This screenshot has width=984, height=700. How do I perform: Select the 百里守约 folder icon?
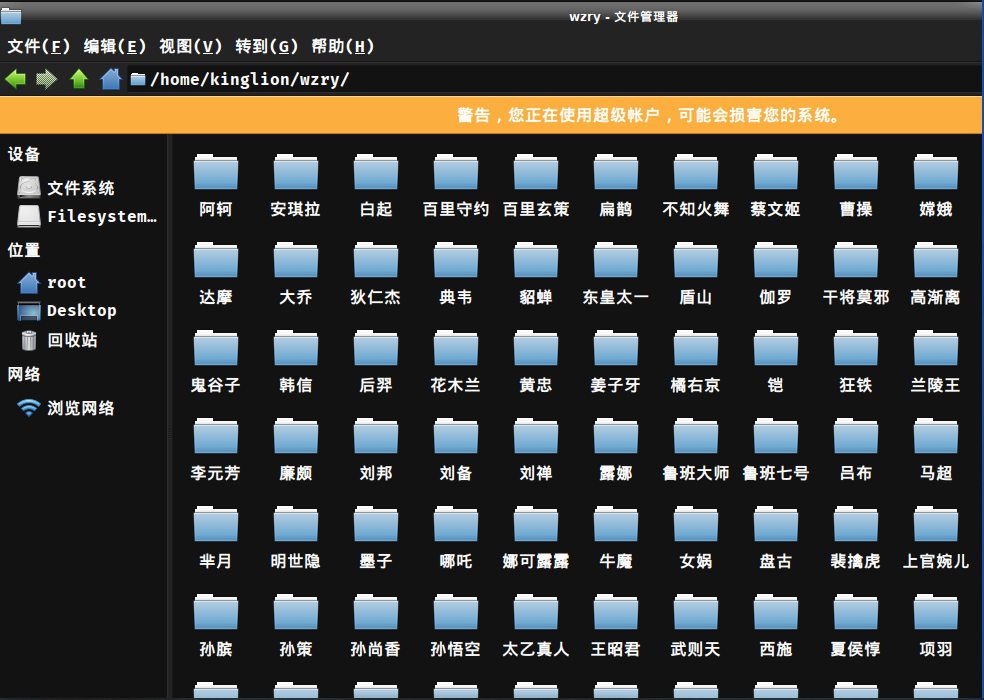(456, 171)
